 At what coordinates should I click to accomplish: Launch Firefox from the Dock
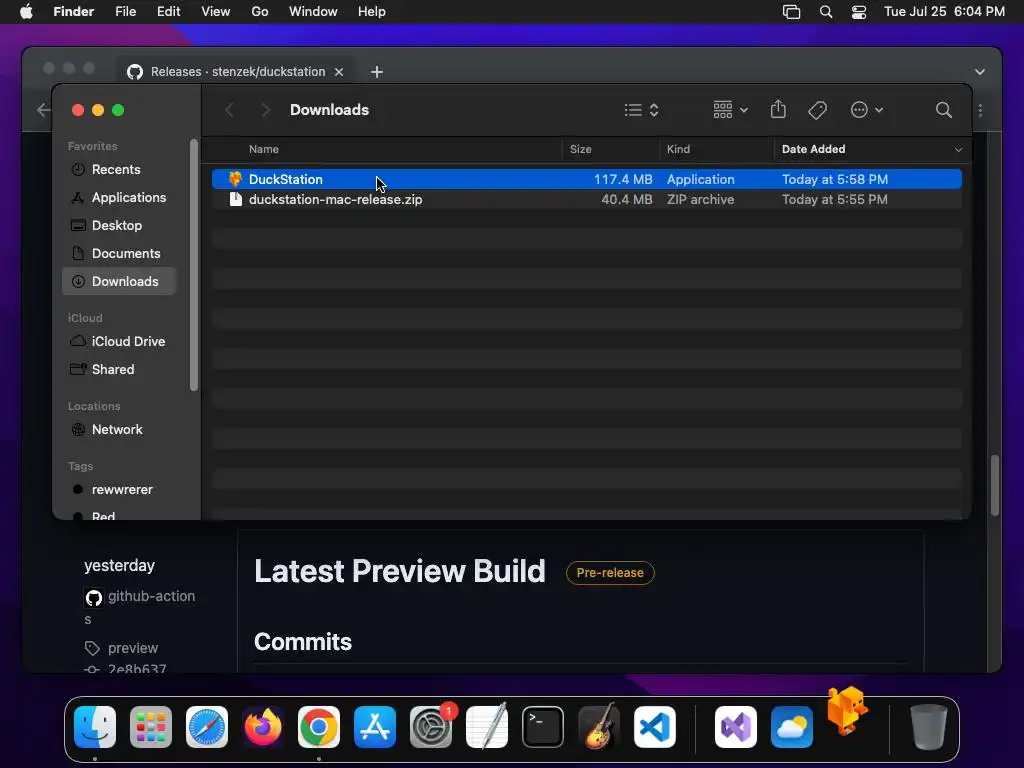click(x=263, y=726)
